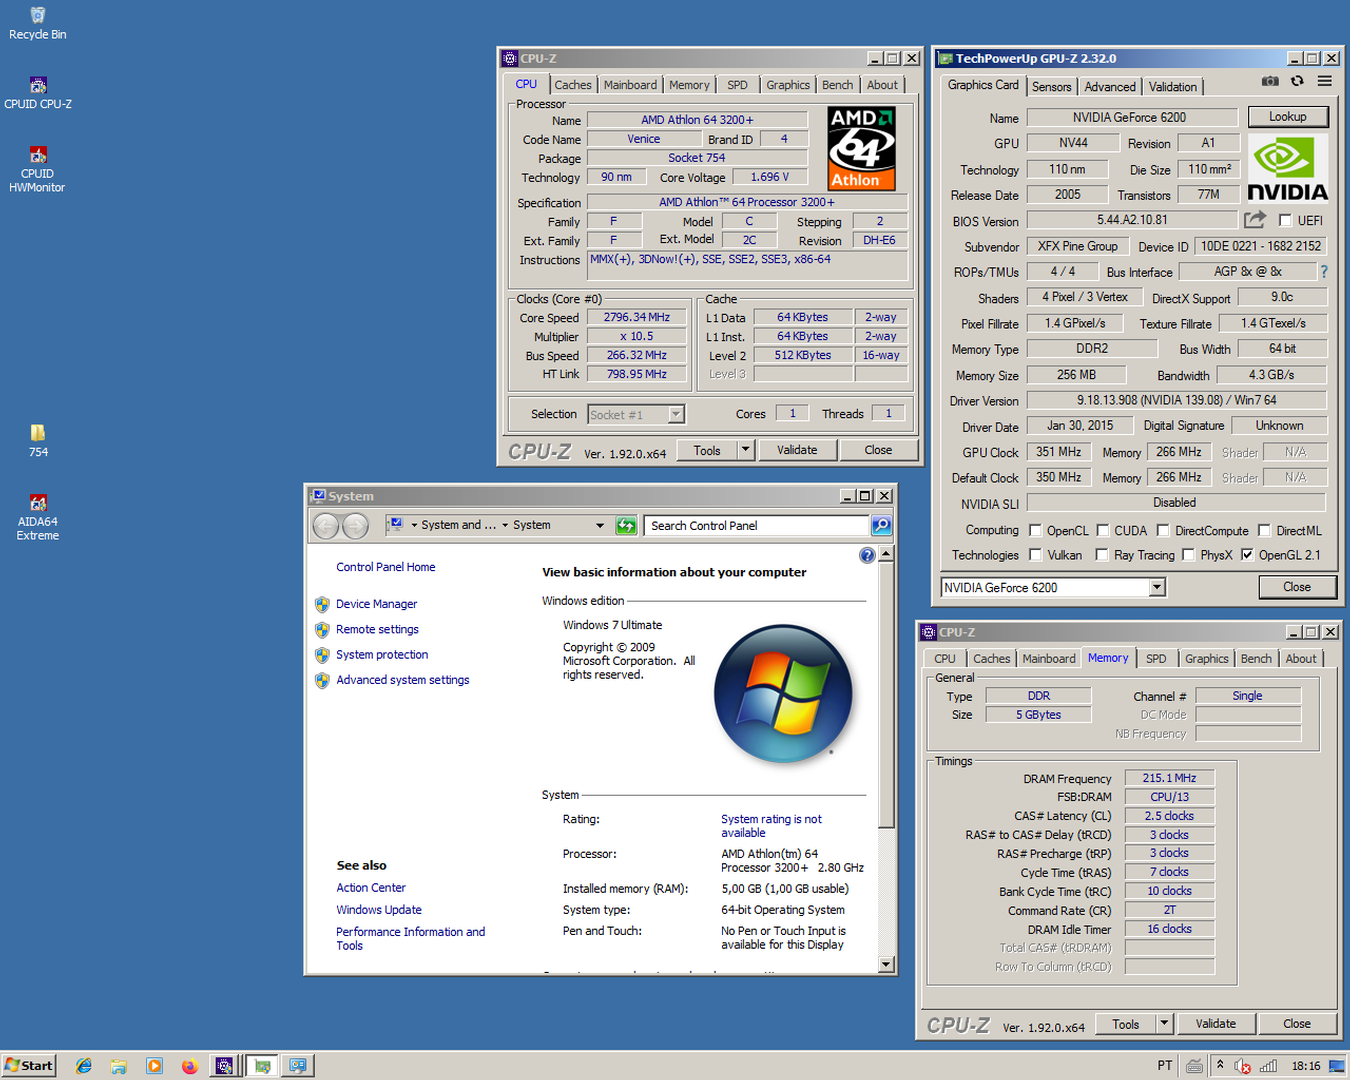The image size is (1350, 1080).
Task: Expand address bar history dropdown in System
Action: click(600, 525)
